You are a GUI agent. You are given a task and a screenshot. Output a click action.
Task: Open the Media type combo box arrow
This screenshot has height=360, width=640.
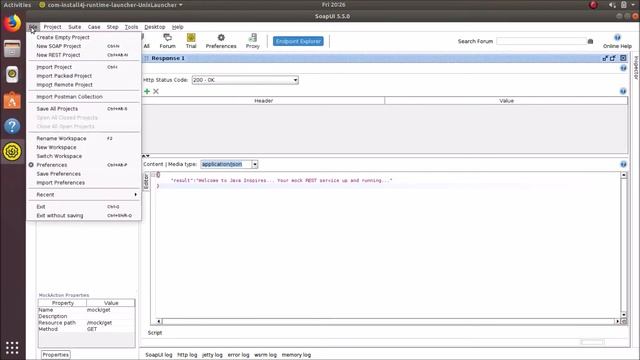point(255,164)
